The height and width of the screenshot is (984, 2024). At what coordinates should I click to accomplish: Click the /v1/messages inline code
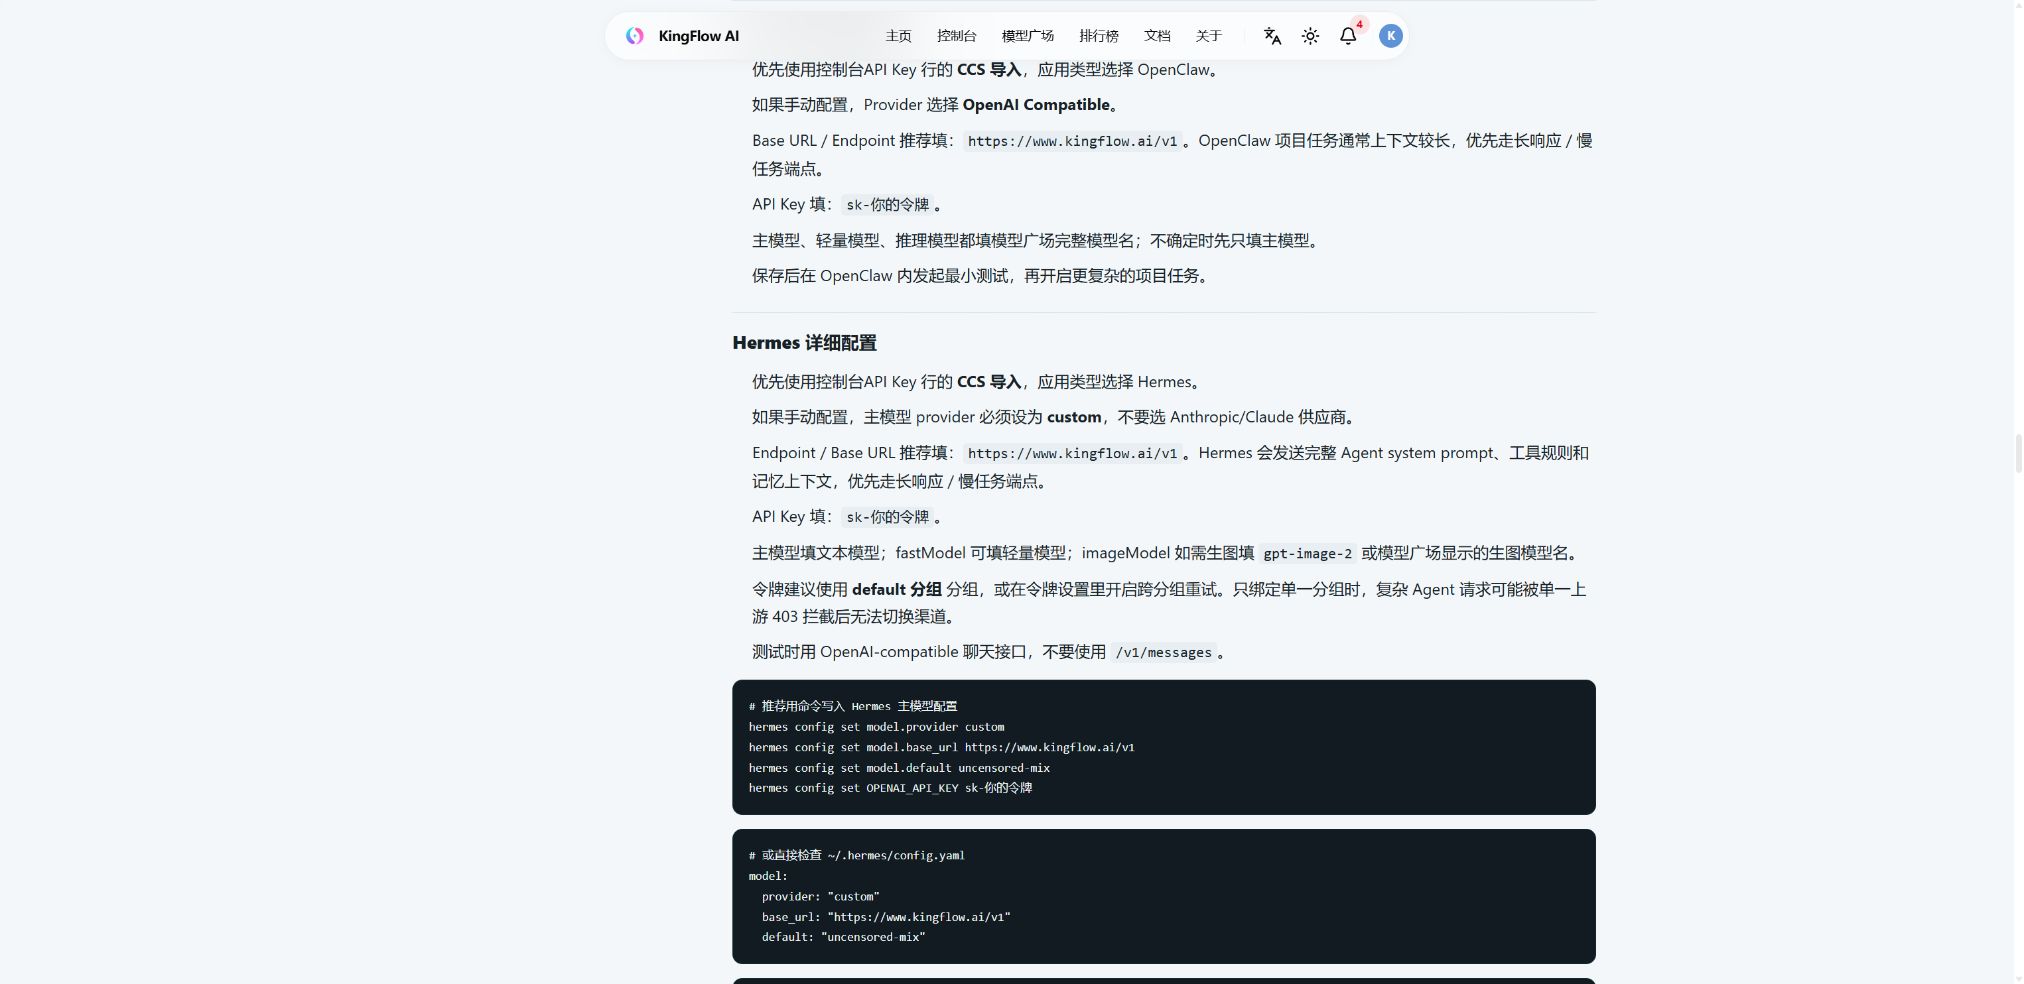click(x=1163, y=652)
